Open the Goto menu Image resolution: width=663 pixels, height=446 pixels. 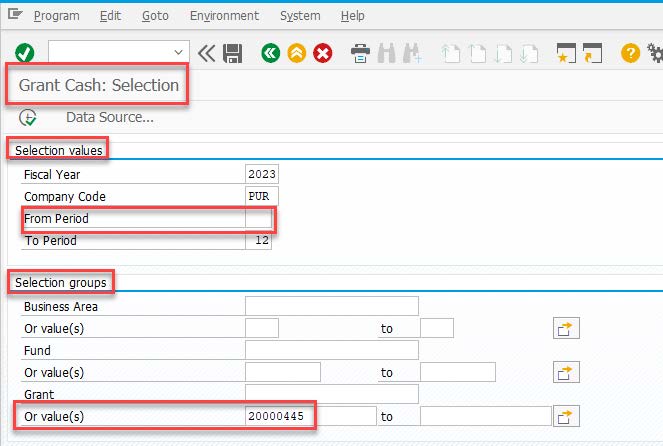point(155,16)
